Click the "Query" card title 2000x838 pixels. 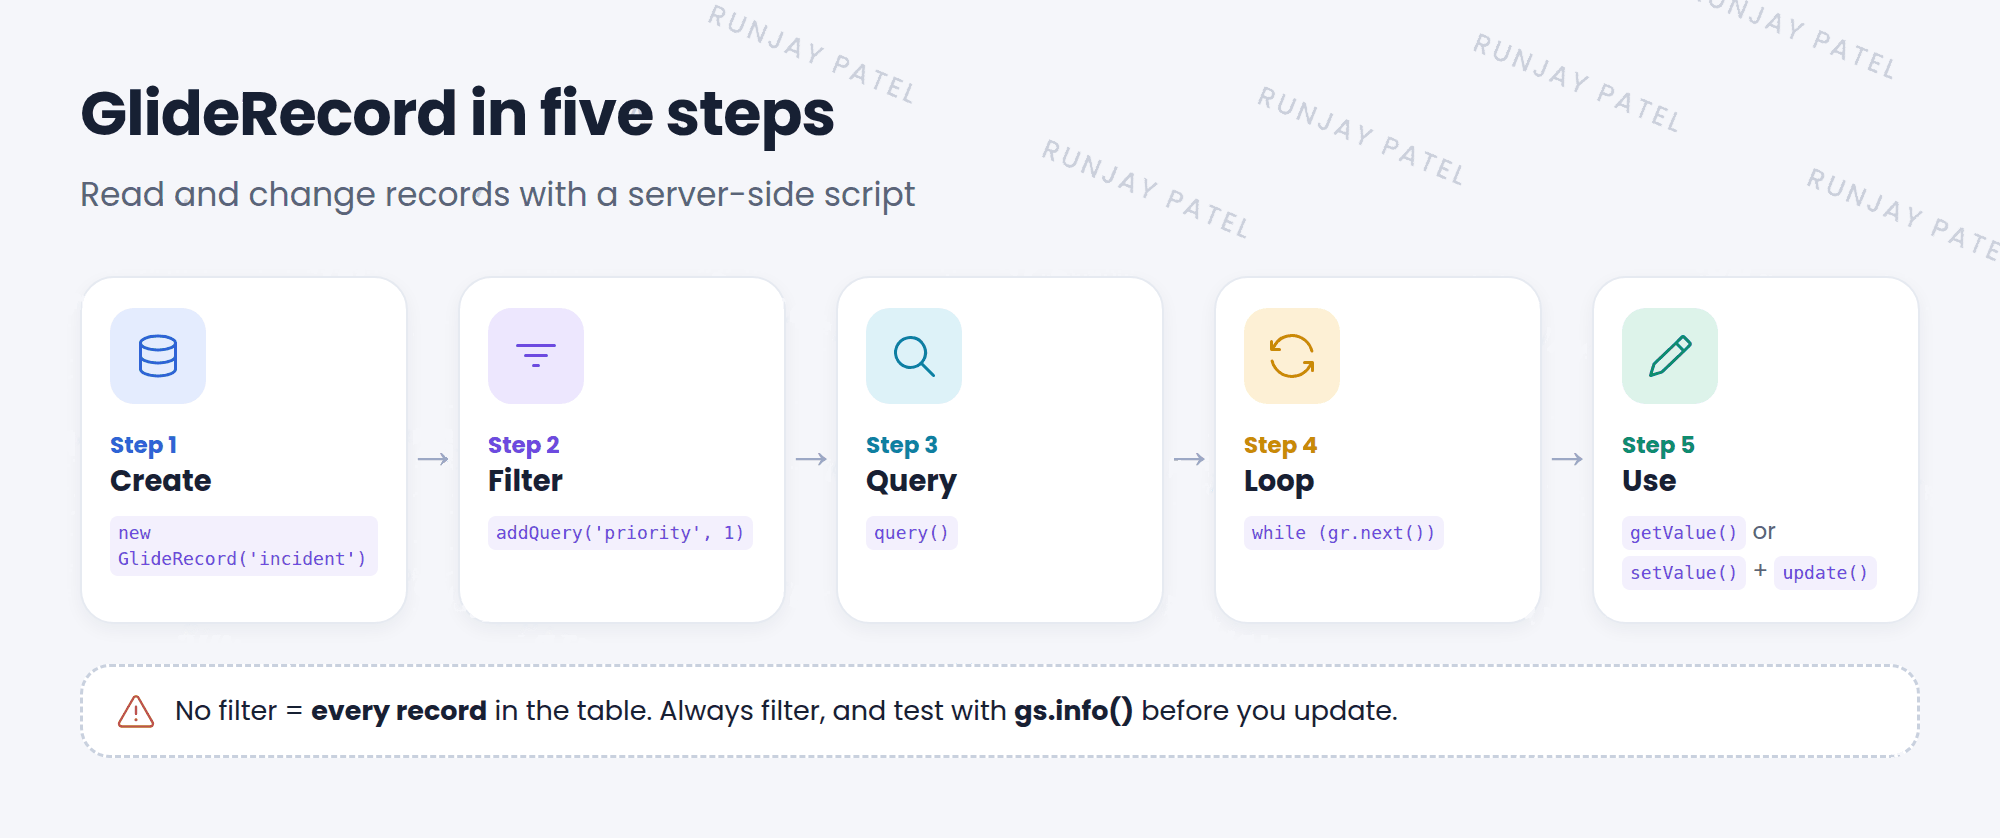coord(911,482)
